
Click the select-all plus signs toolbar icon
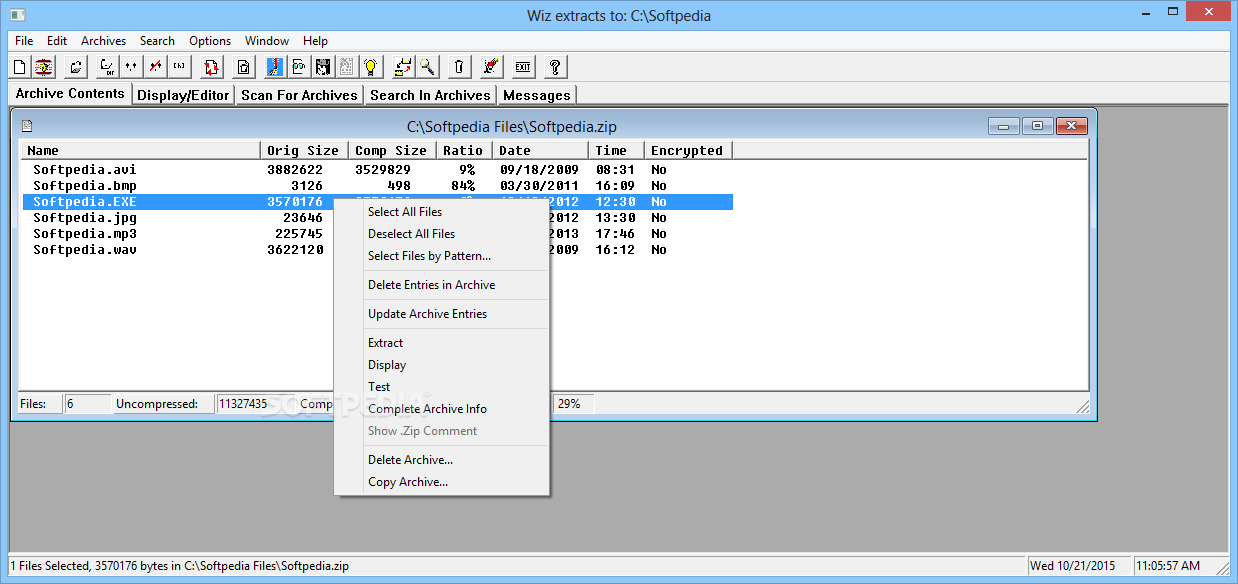tap(131, 67)
